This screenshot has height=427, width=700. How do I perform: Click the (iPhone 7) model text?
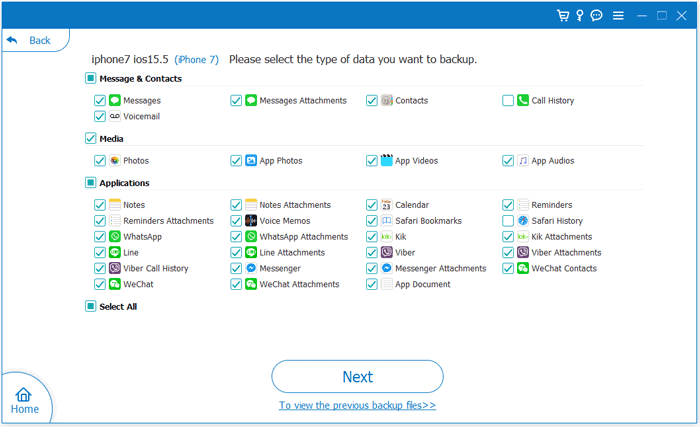(x=196, y=59)
